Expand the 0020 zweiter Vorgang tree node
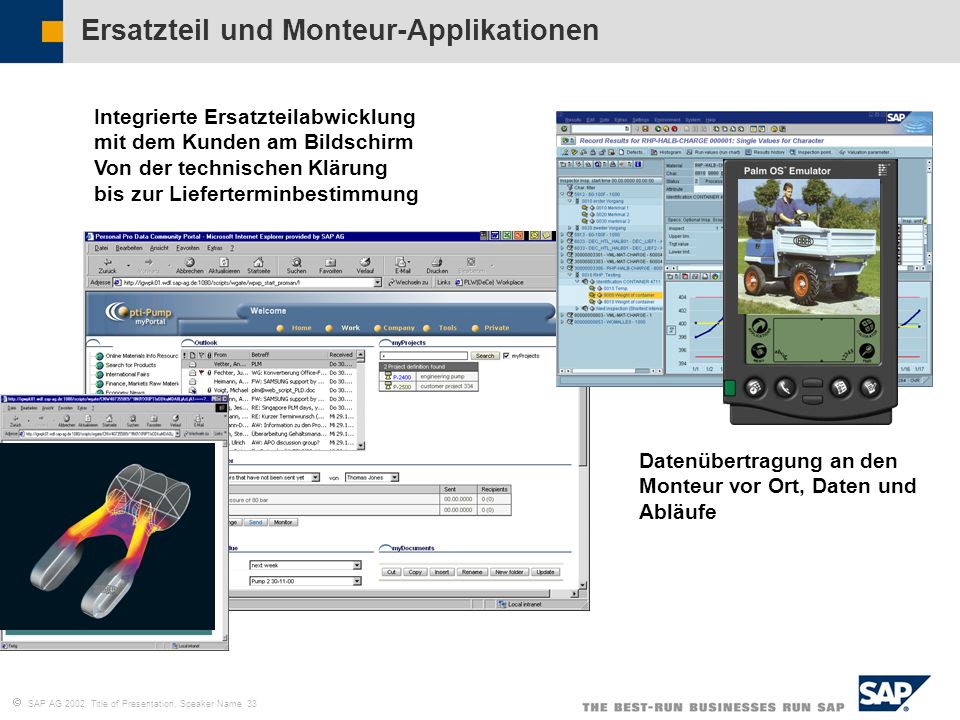 [x=569, y=228]
